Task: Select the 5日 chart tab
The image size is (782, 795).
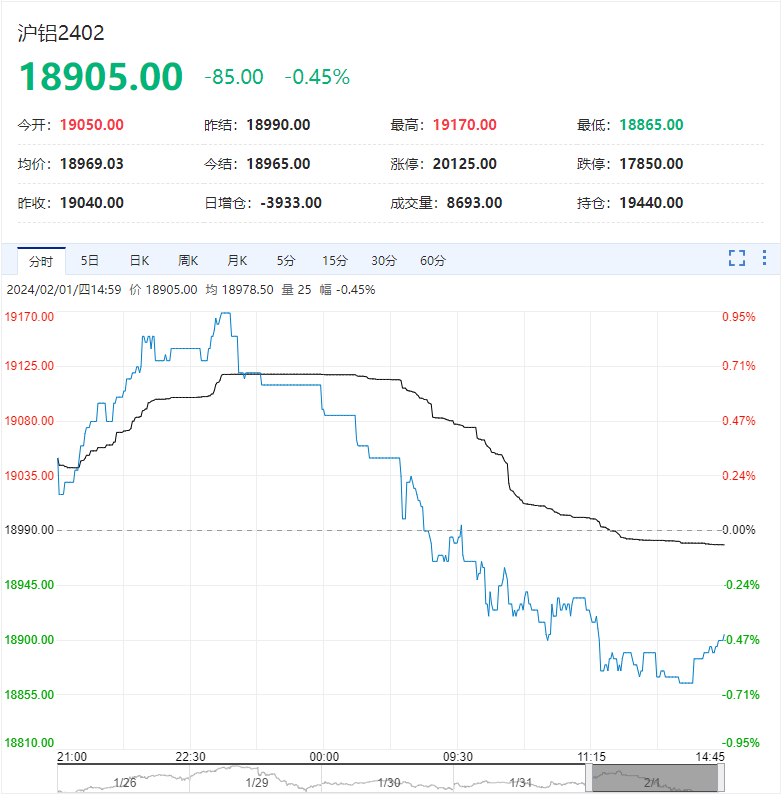Action: pyautogui.click(x=90, y=261)
